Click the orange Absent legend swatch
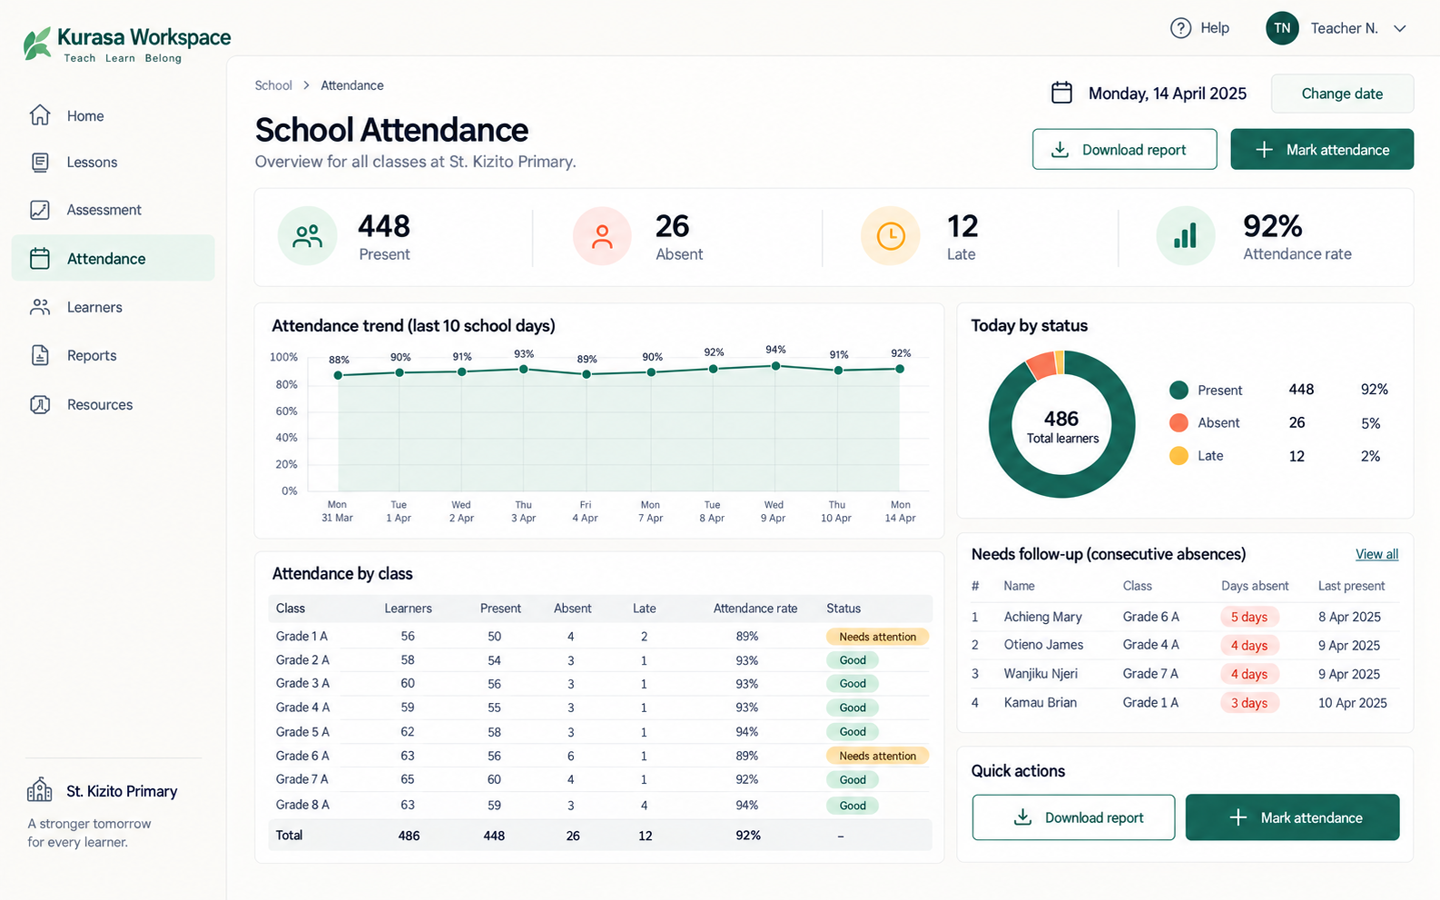 click(x=1179, y=423)
